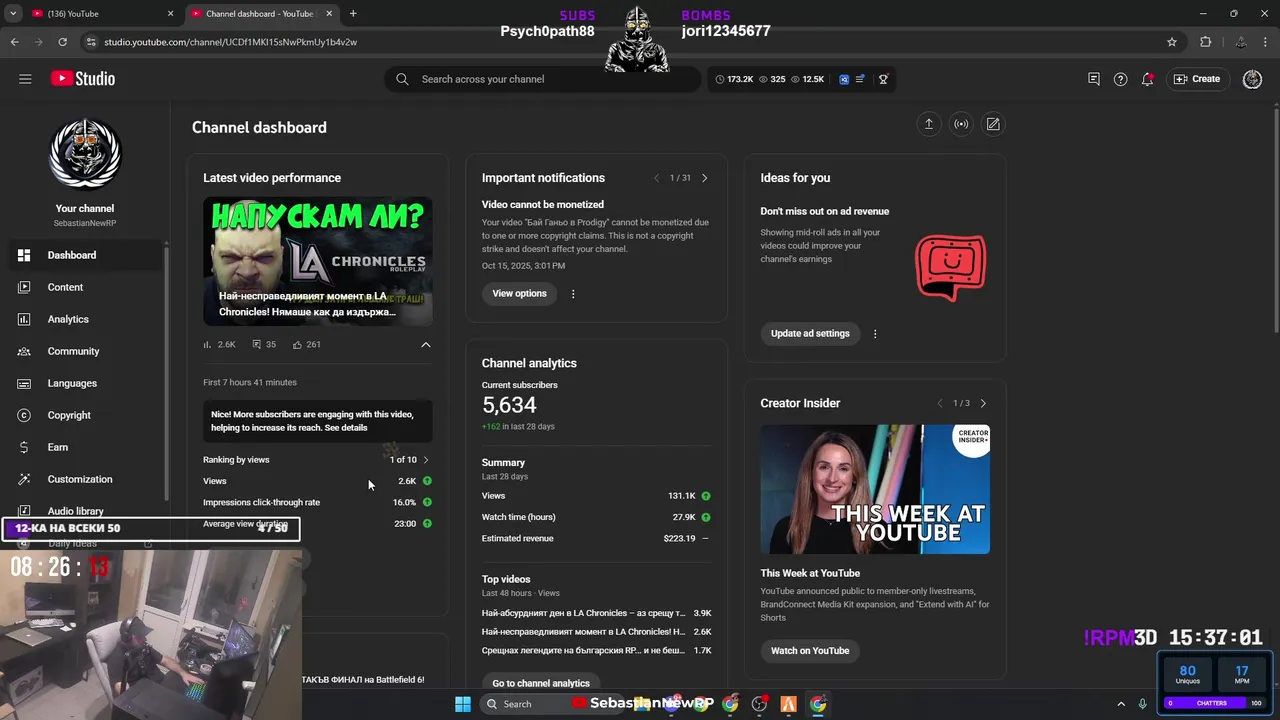The image size is (1280, 720).
Task: Go back in browser history
Action: pos(14,42)
